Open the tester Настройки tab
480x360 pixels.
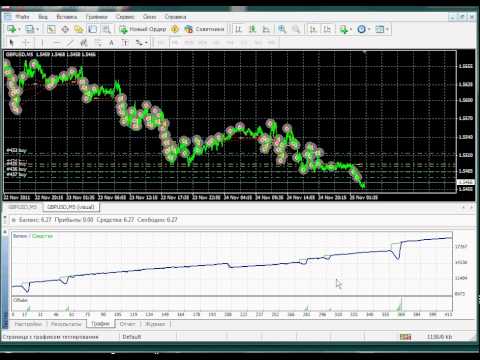pos(28,324)
